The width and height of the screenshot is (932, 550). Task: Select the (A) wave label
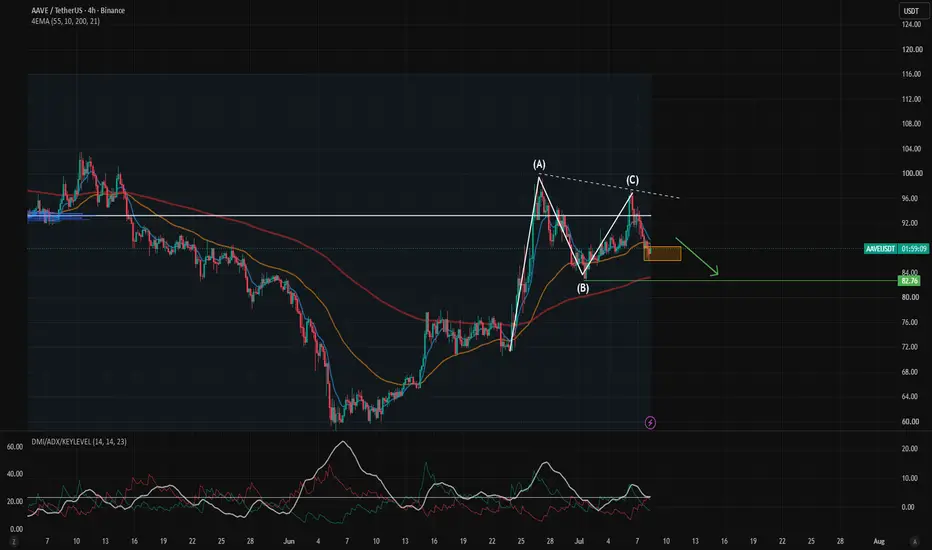coord(539,164)
